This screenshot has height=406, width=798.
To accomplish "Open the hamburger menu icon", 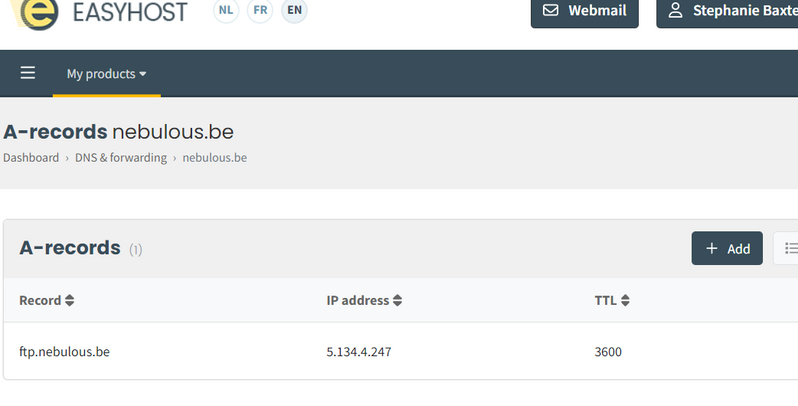I will click(x=27, y=73).
